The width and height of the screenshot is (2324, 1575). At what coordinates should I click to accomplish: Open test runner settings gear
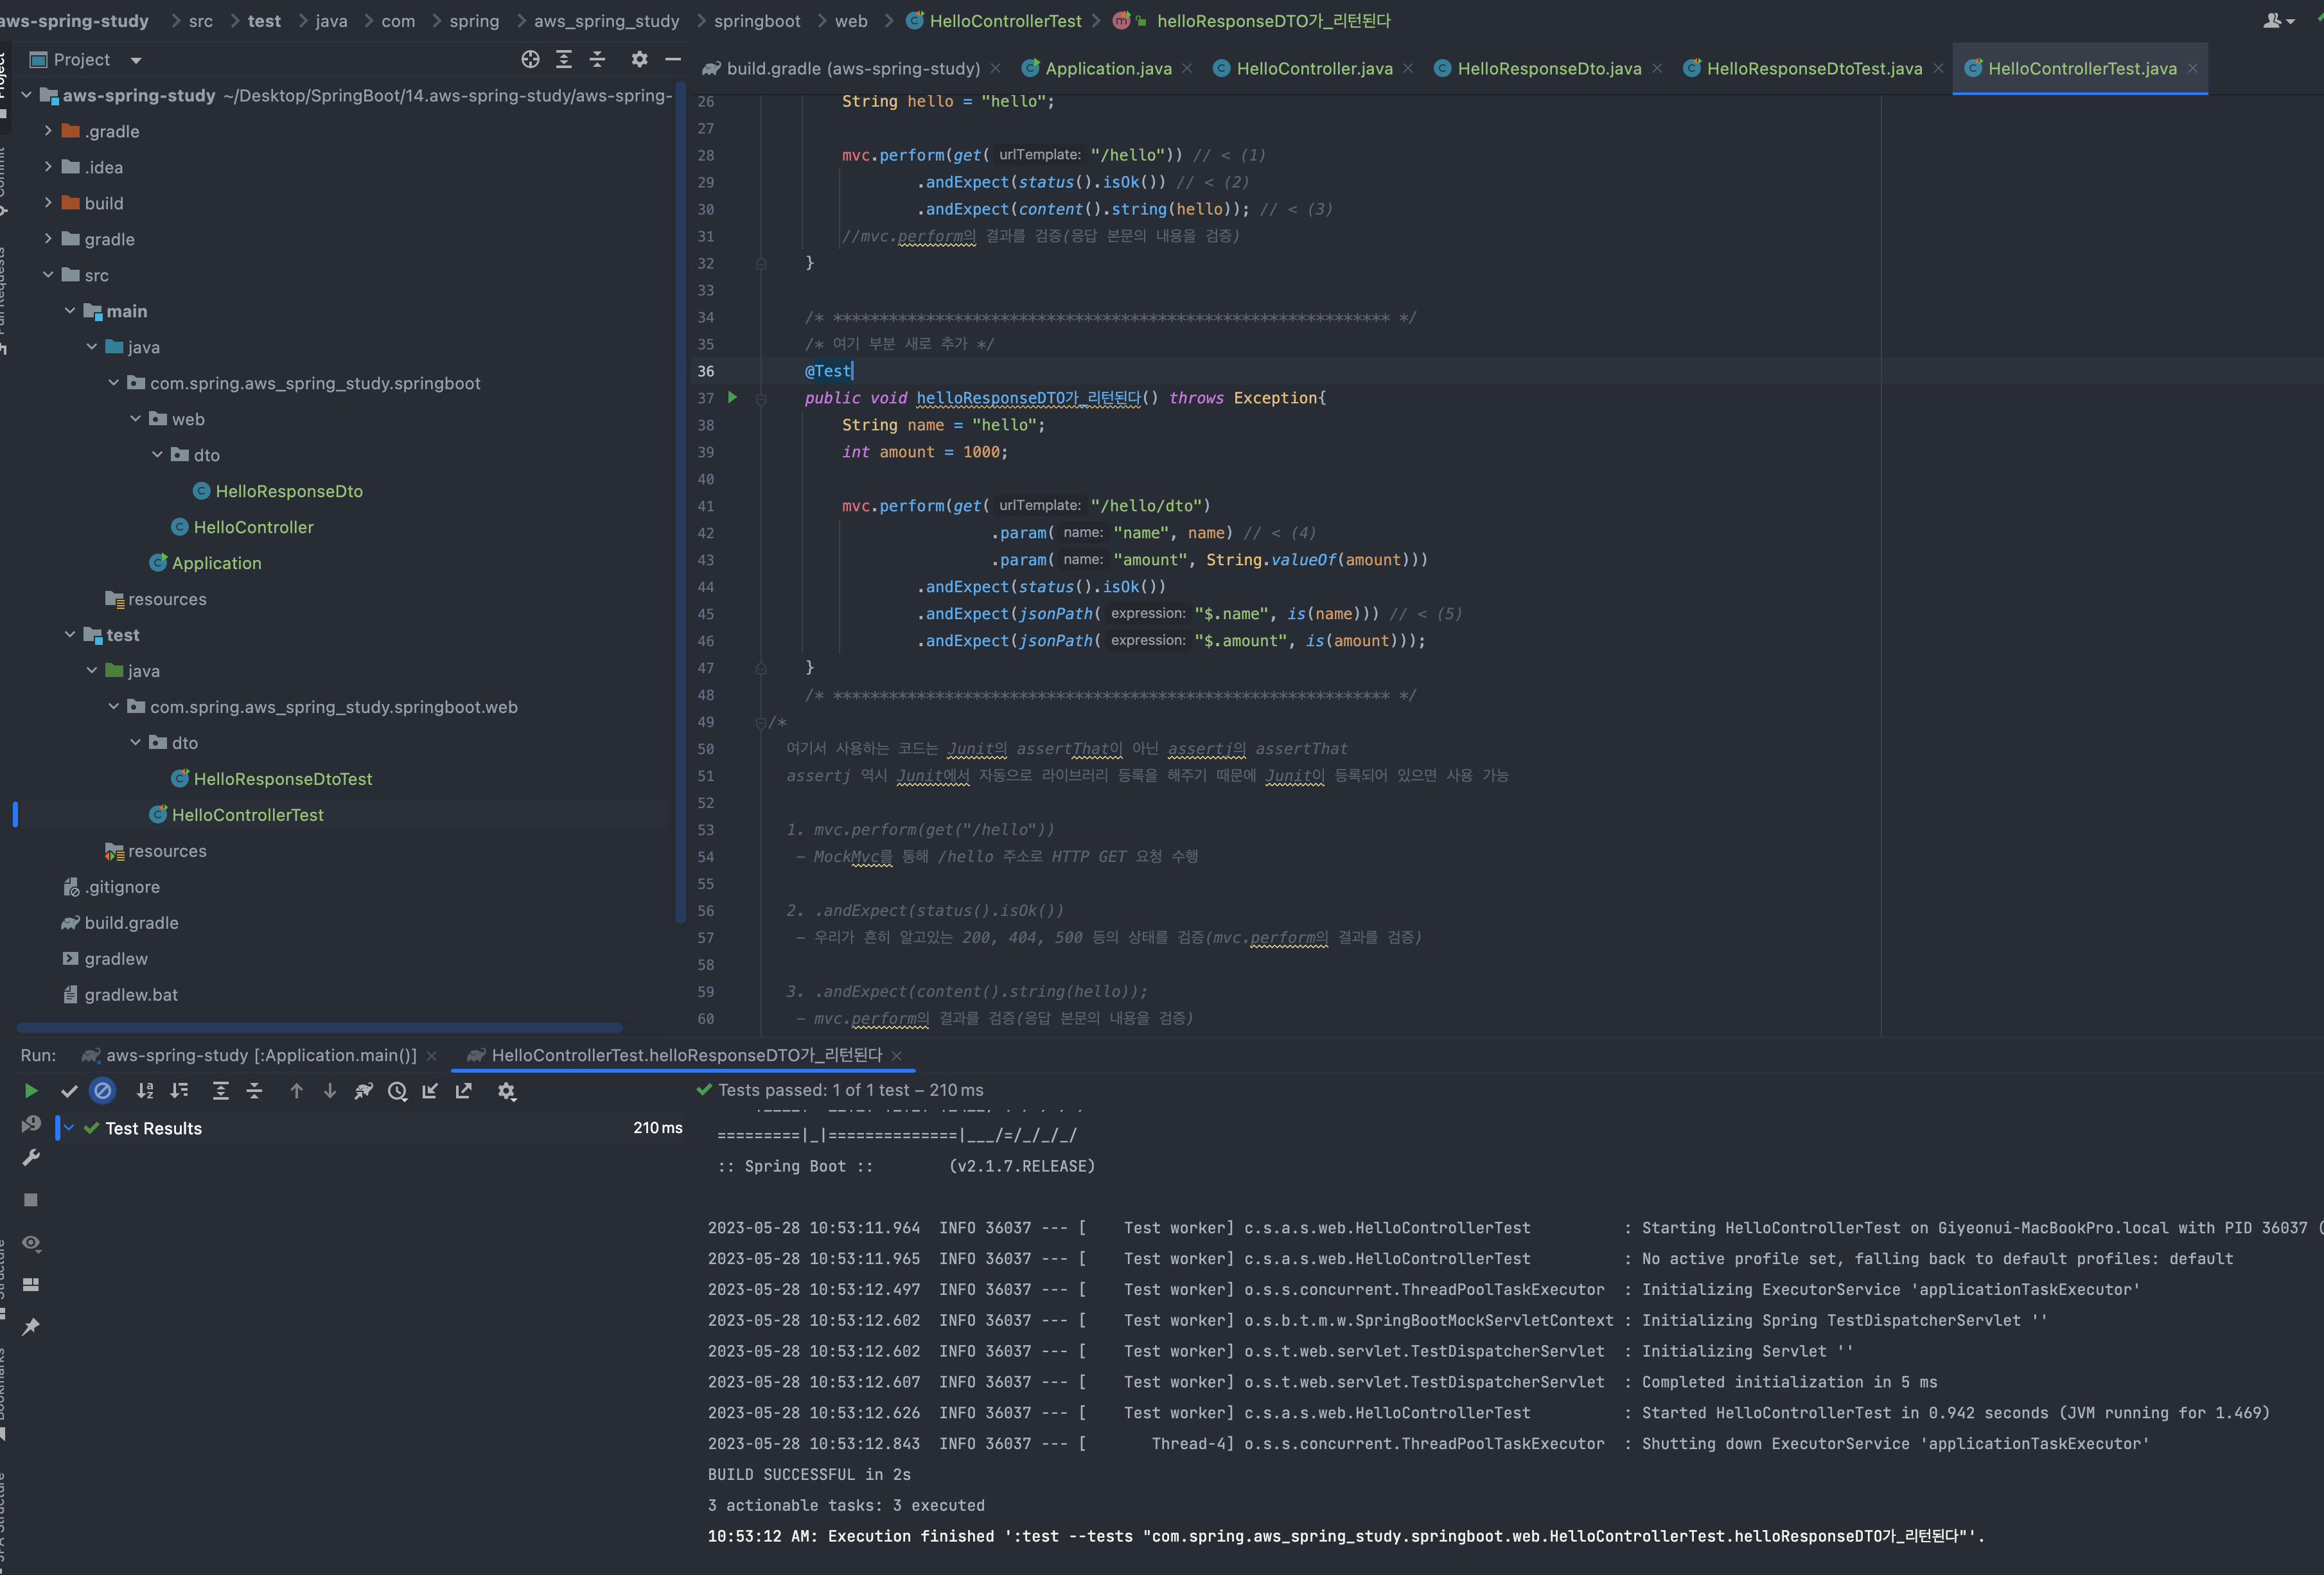[507, 1091]
